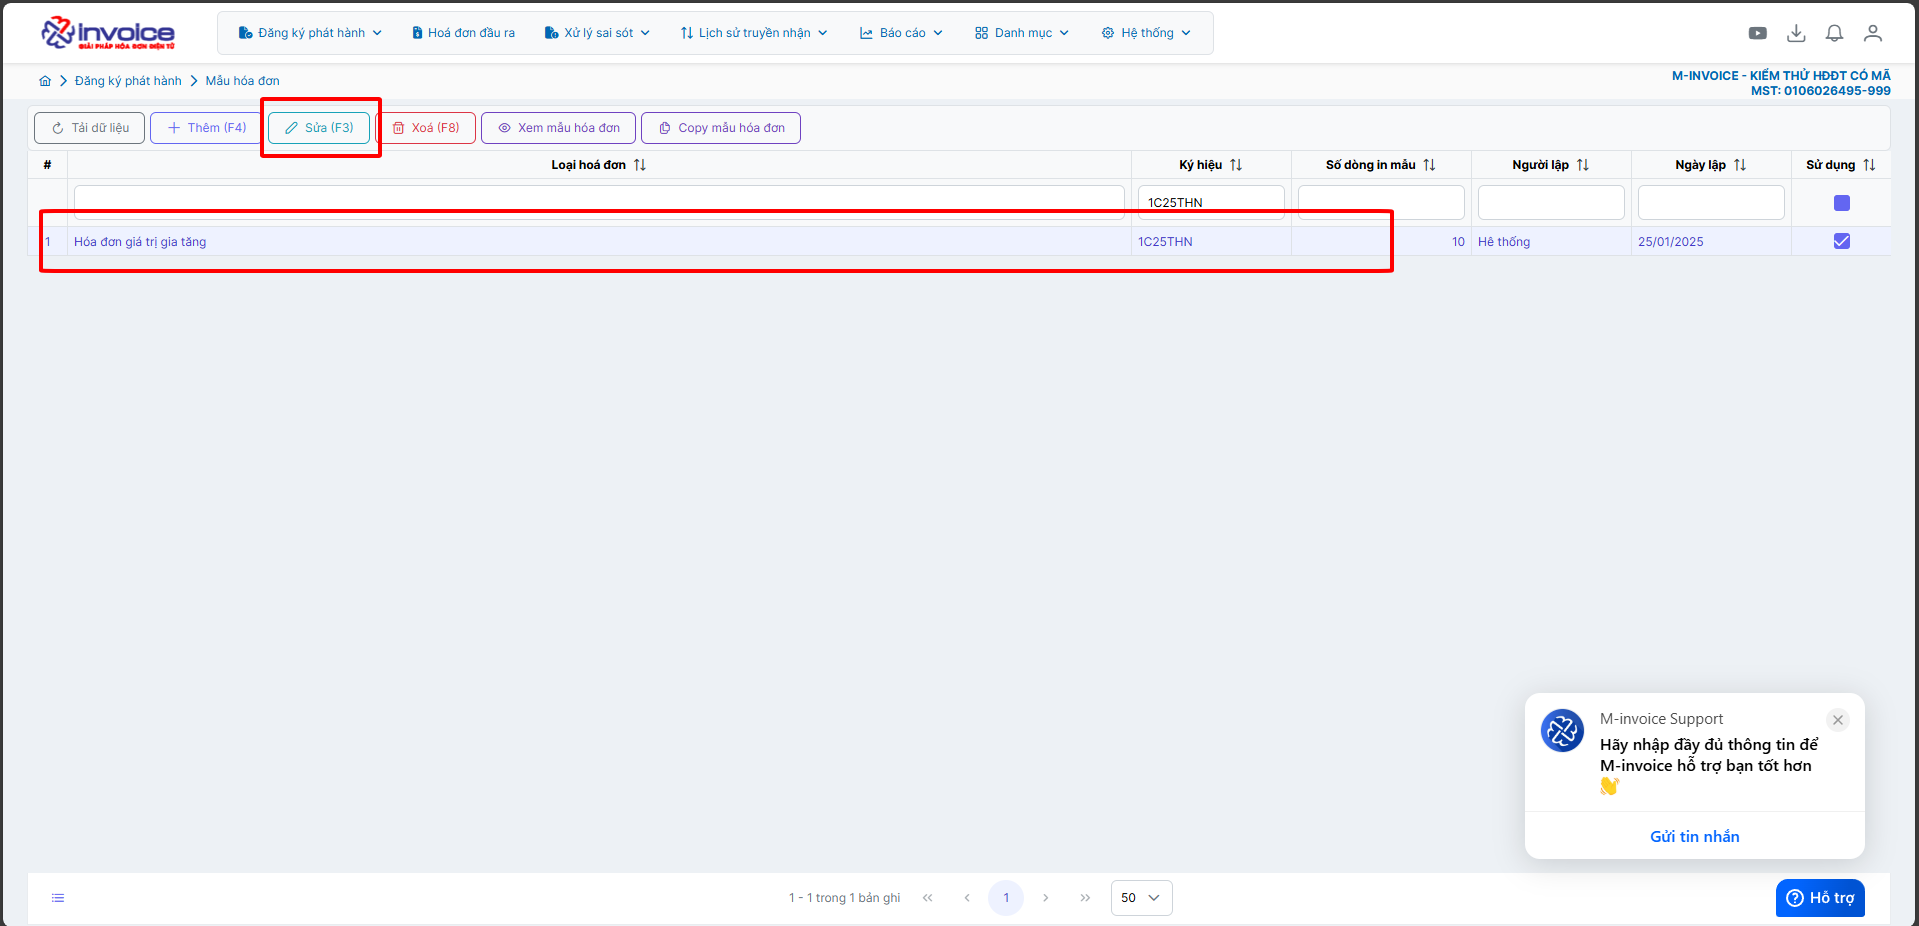Viewport: 1919px width, 926px height.
Task: Go to next page
Action: click(1046, 898)
